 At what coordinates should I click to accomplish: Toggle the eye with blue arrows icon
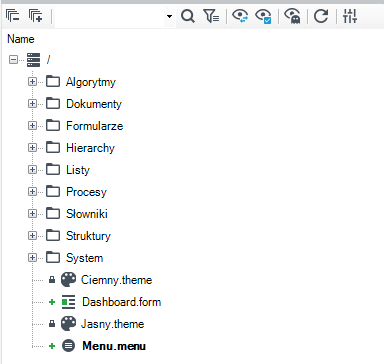coord(240,16)
